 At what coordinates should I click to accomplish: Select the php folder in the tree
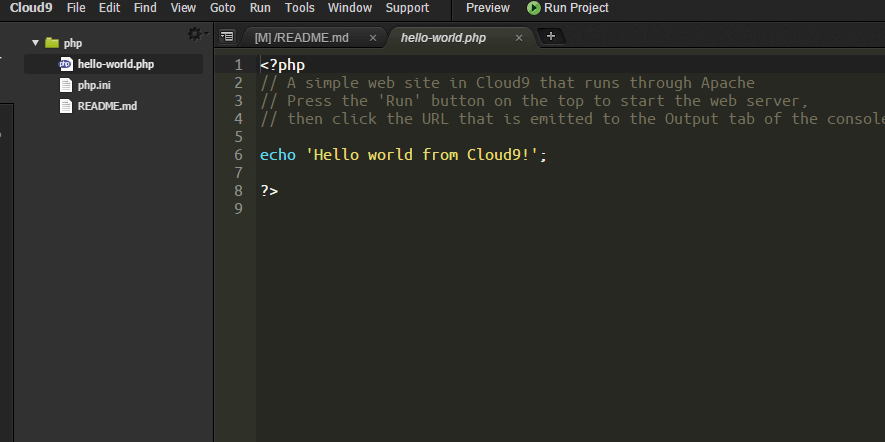pyautogui.click(x=73, y=43)
